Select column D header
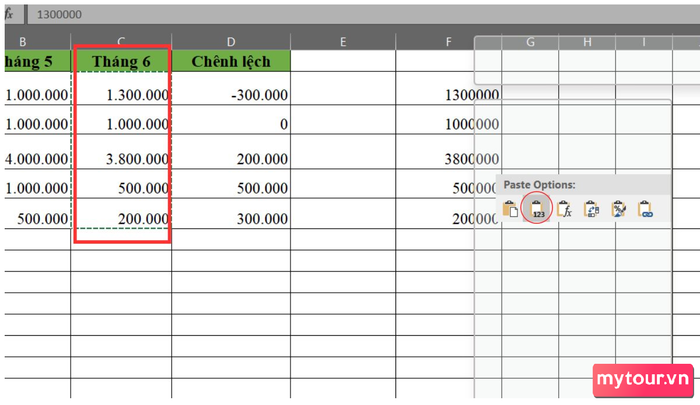 [x=231, y=42]
